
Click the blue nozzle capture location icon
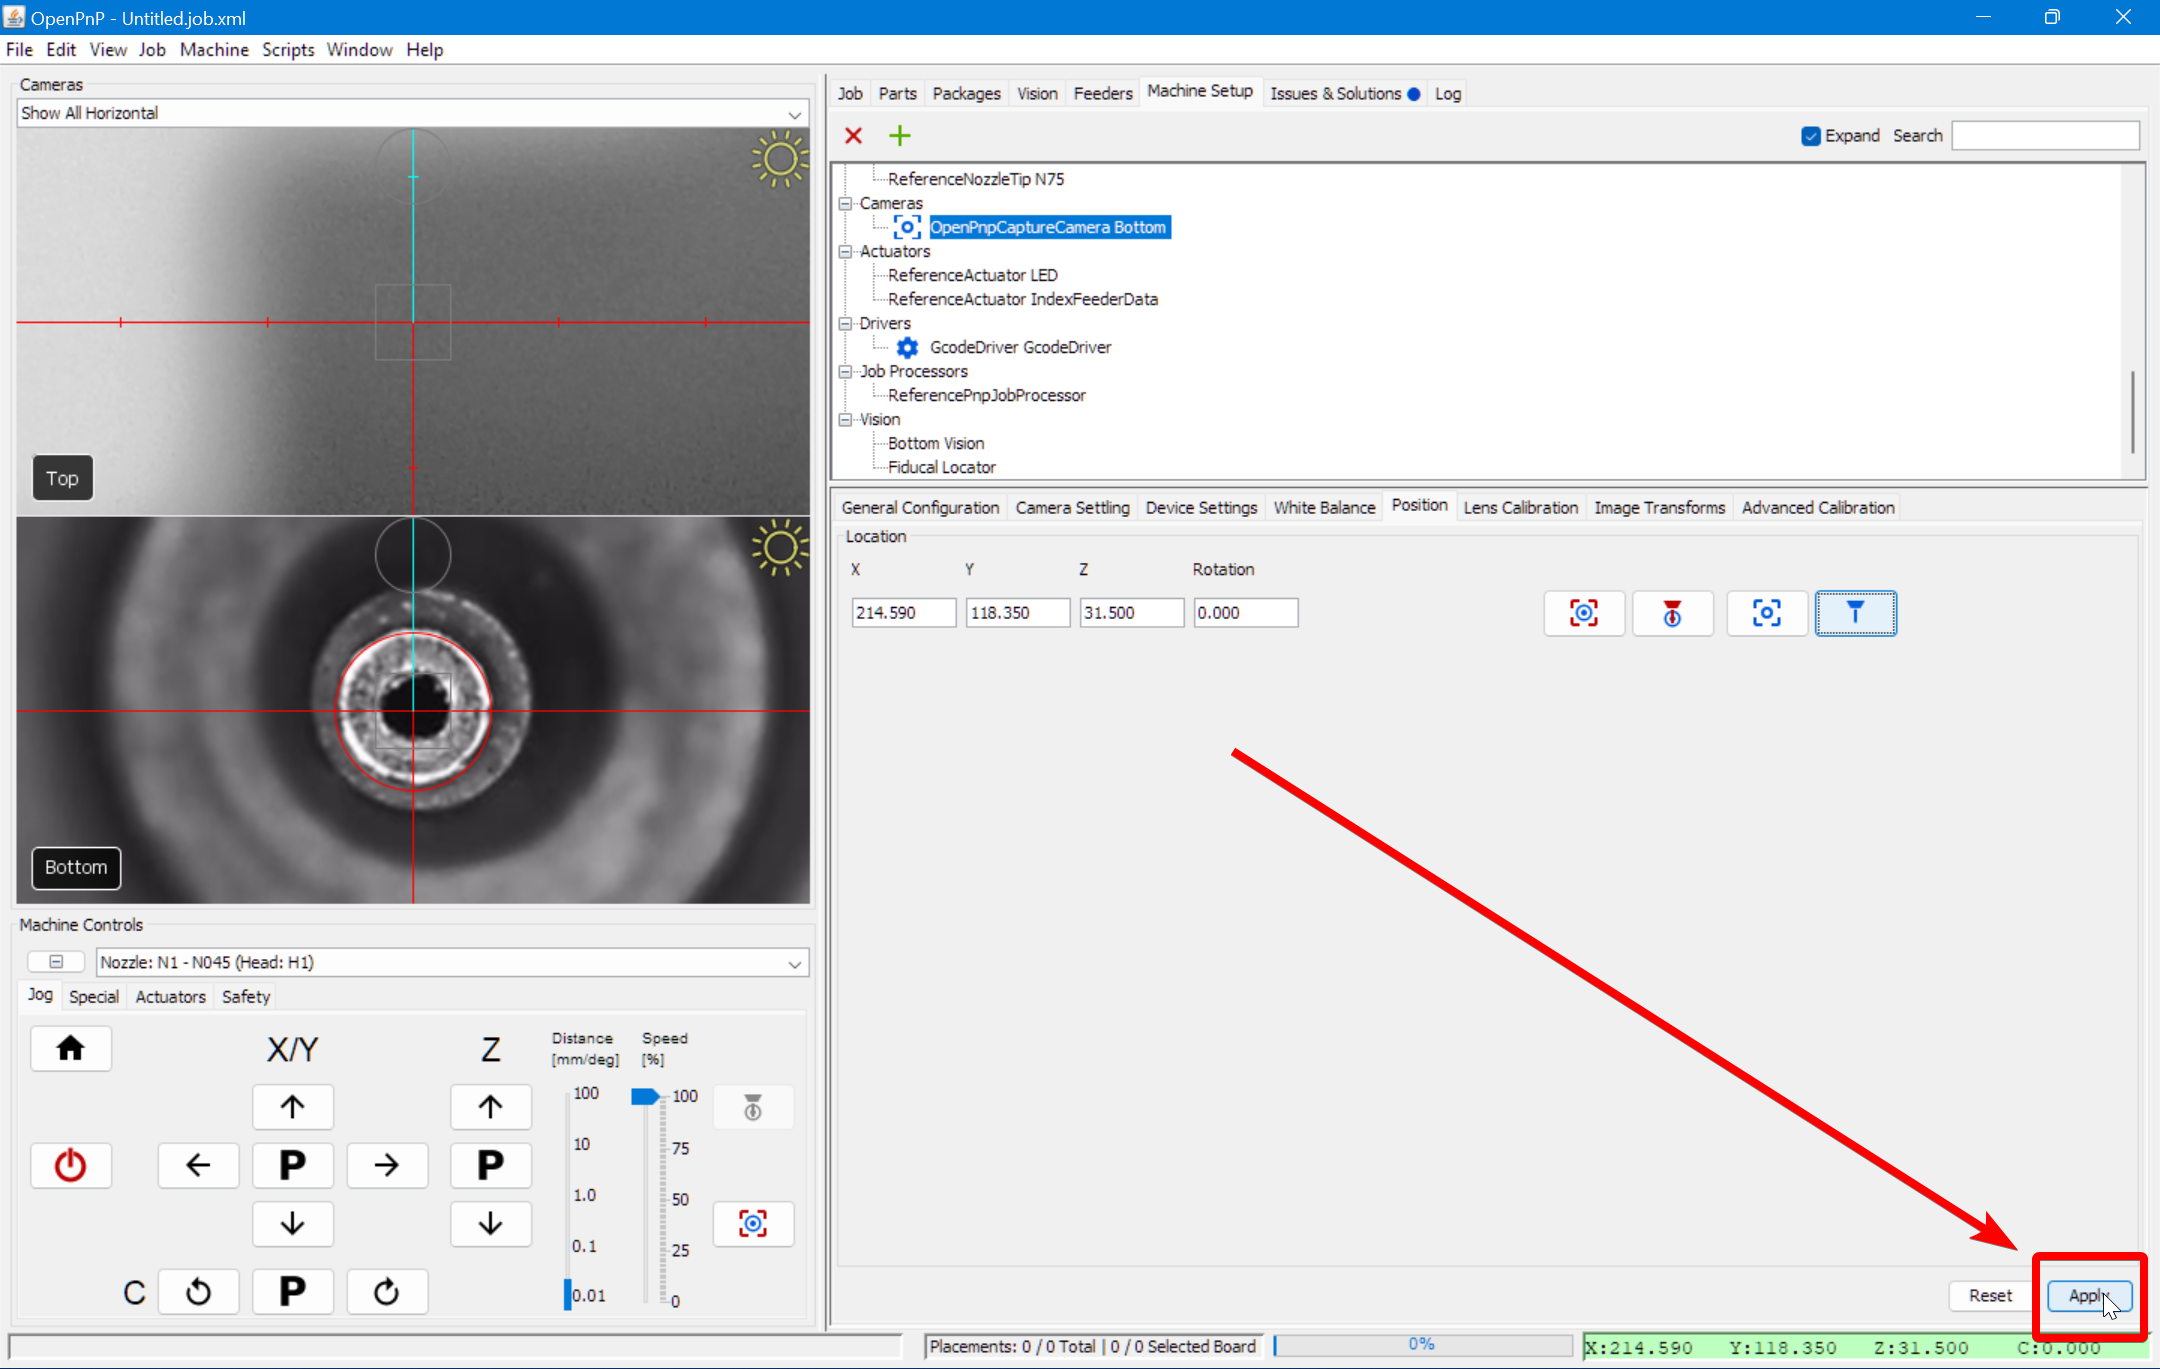tap(1855, 613)
